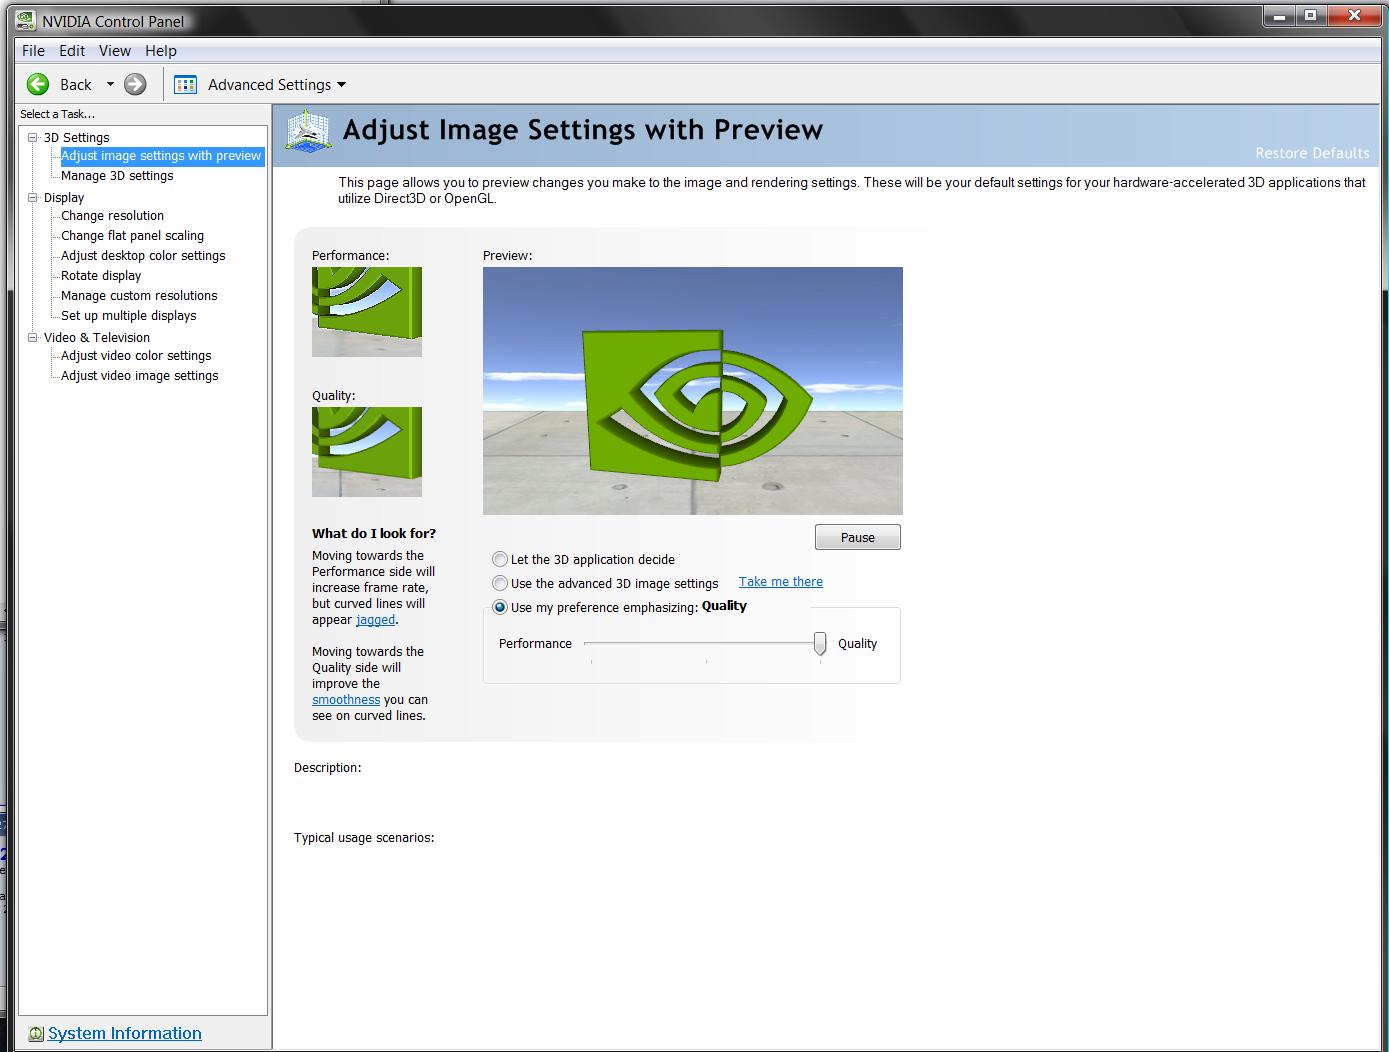Click the Take me there link
Viewport: 1389px width, 1052px height.
(x=781, y=581)
